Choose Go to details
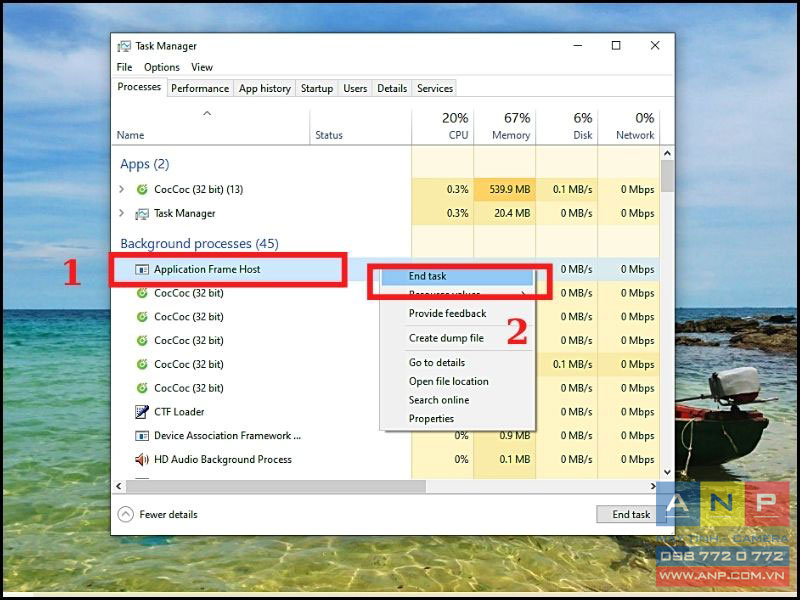Image resolution: width=800 pixels, height=600 pixels. click(x=457, y=363)
